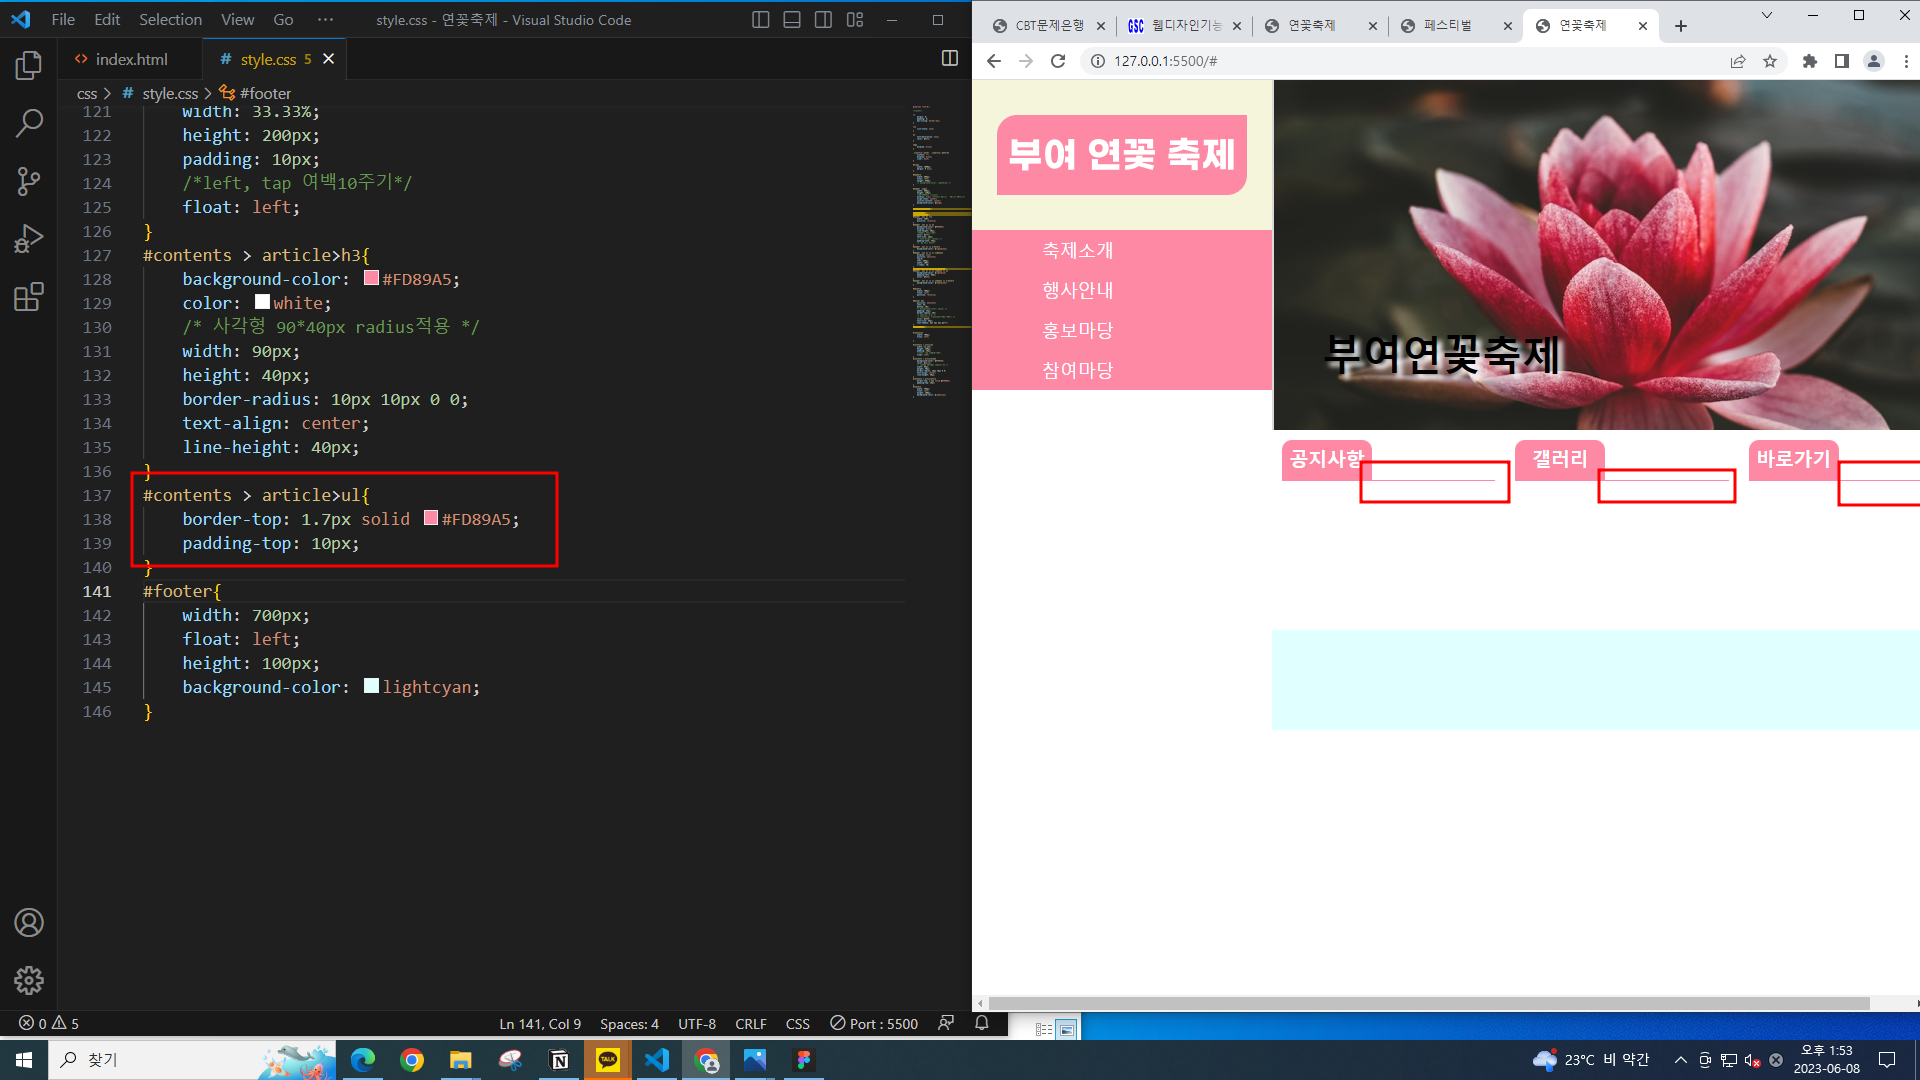1920x1080 pixels.
Task: Show hidden system tray icons chevron
Action: point(1680,1060)
